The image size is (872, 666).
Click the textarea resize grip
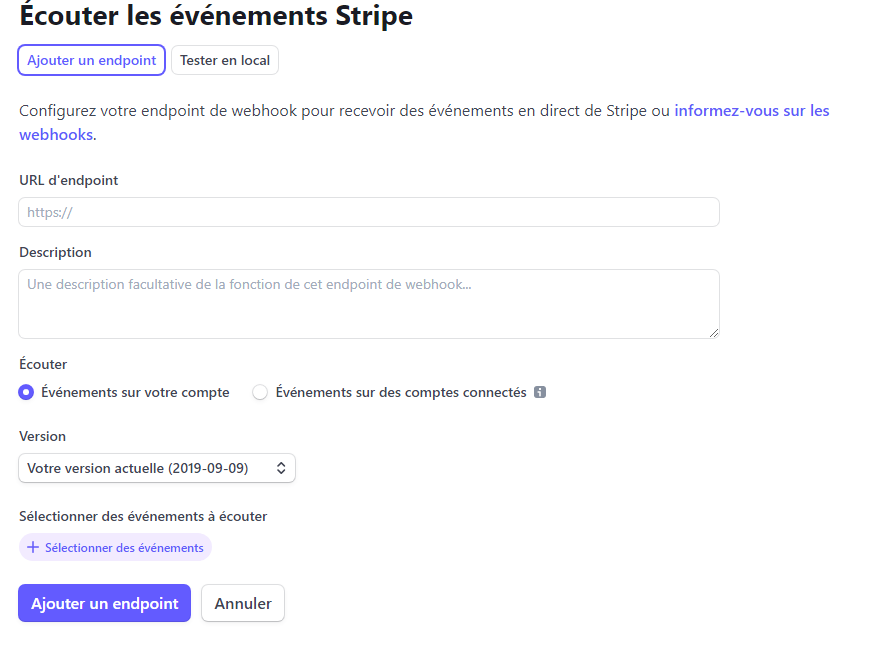tap(713, 333)
